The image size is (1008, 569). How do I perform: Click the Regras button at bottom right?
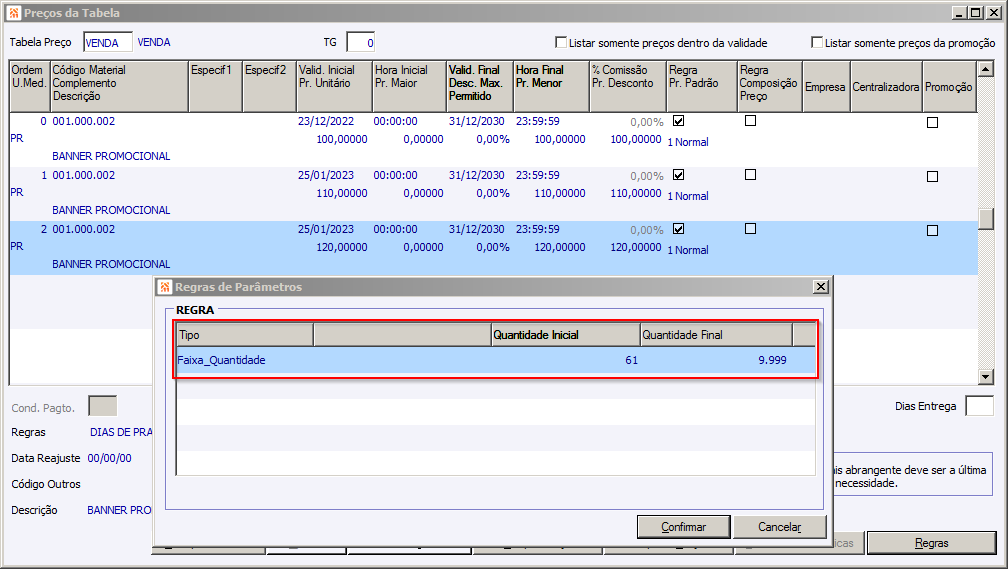click(931, 543)
